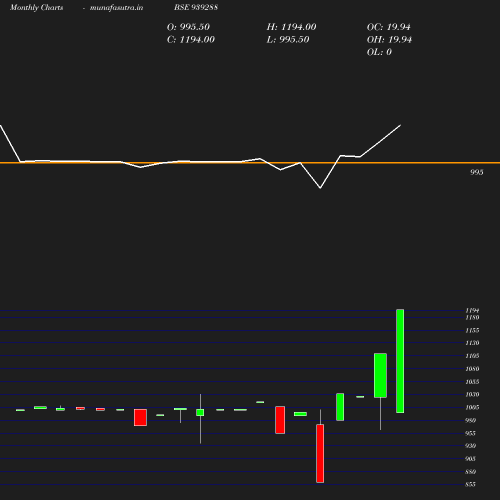Click the 1194 price axis label
Image resolution: width=500 pixels, height=500 pixels.
pyautogui.click(x=472, y=310)
